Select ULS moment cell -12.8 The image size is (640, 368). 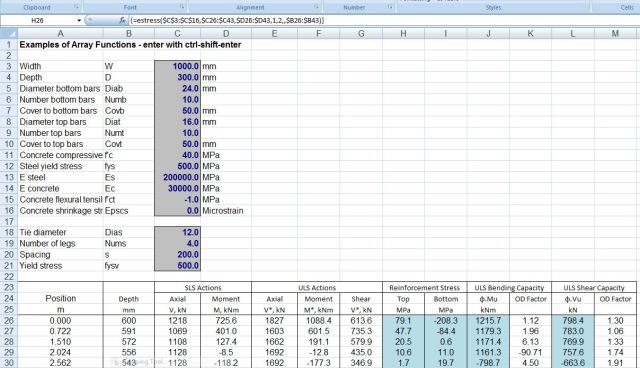[318, 352]
